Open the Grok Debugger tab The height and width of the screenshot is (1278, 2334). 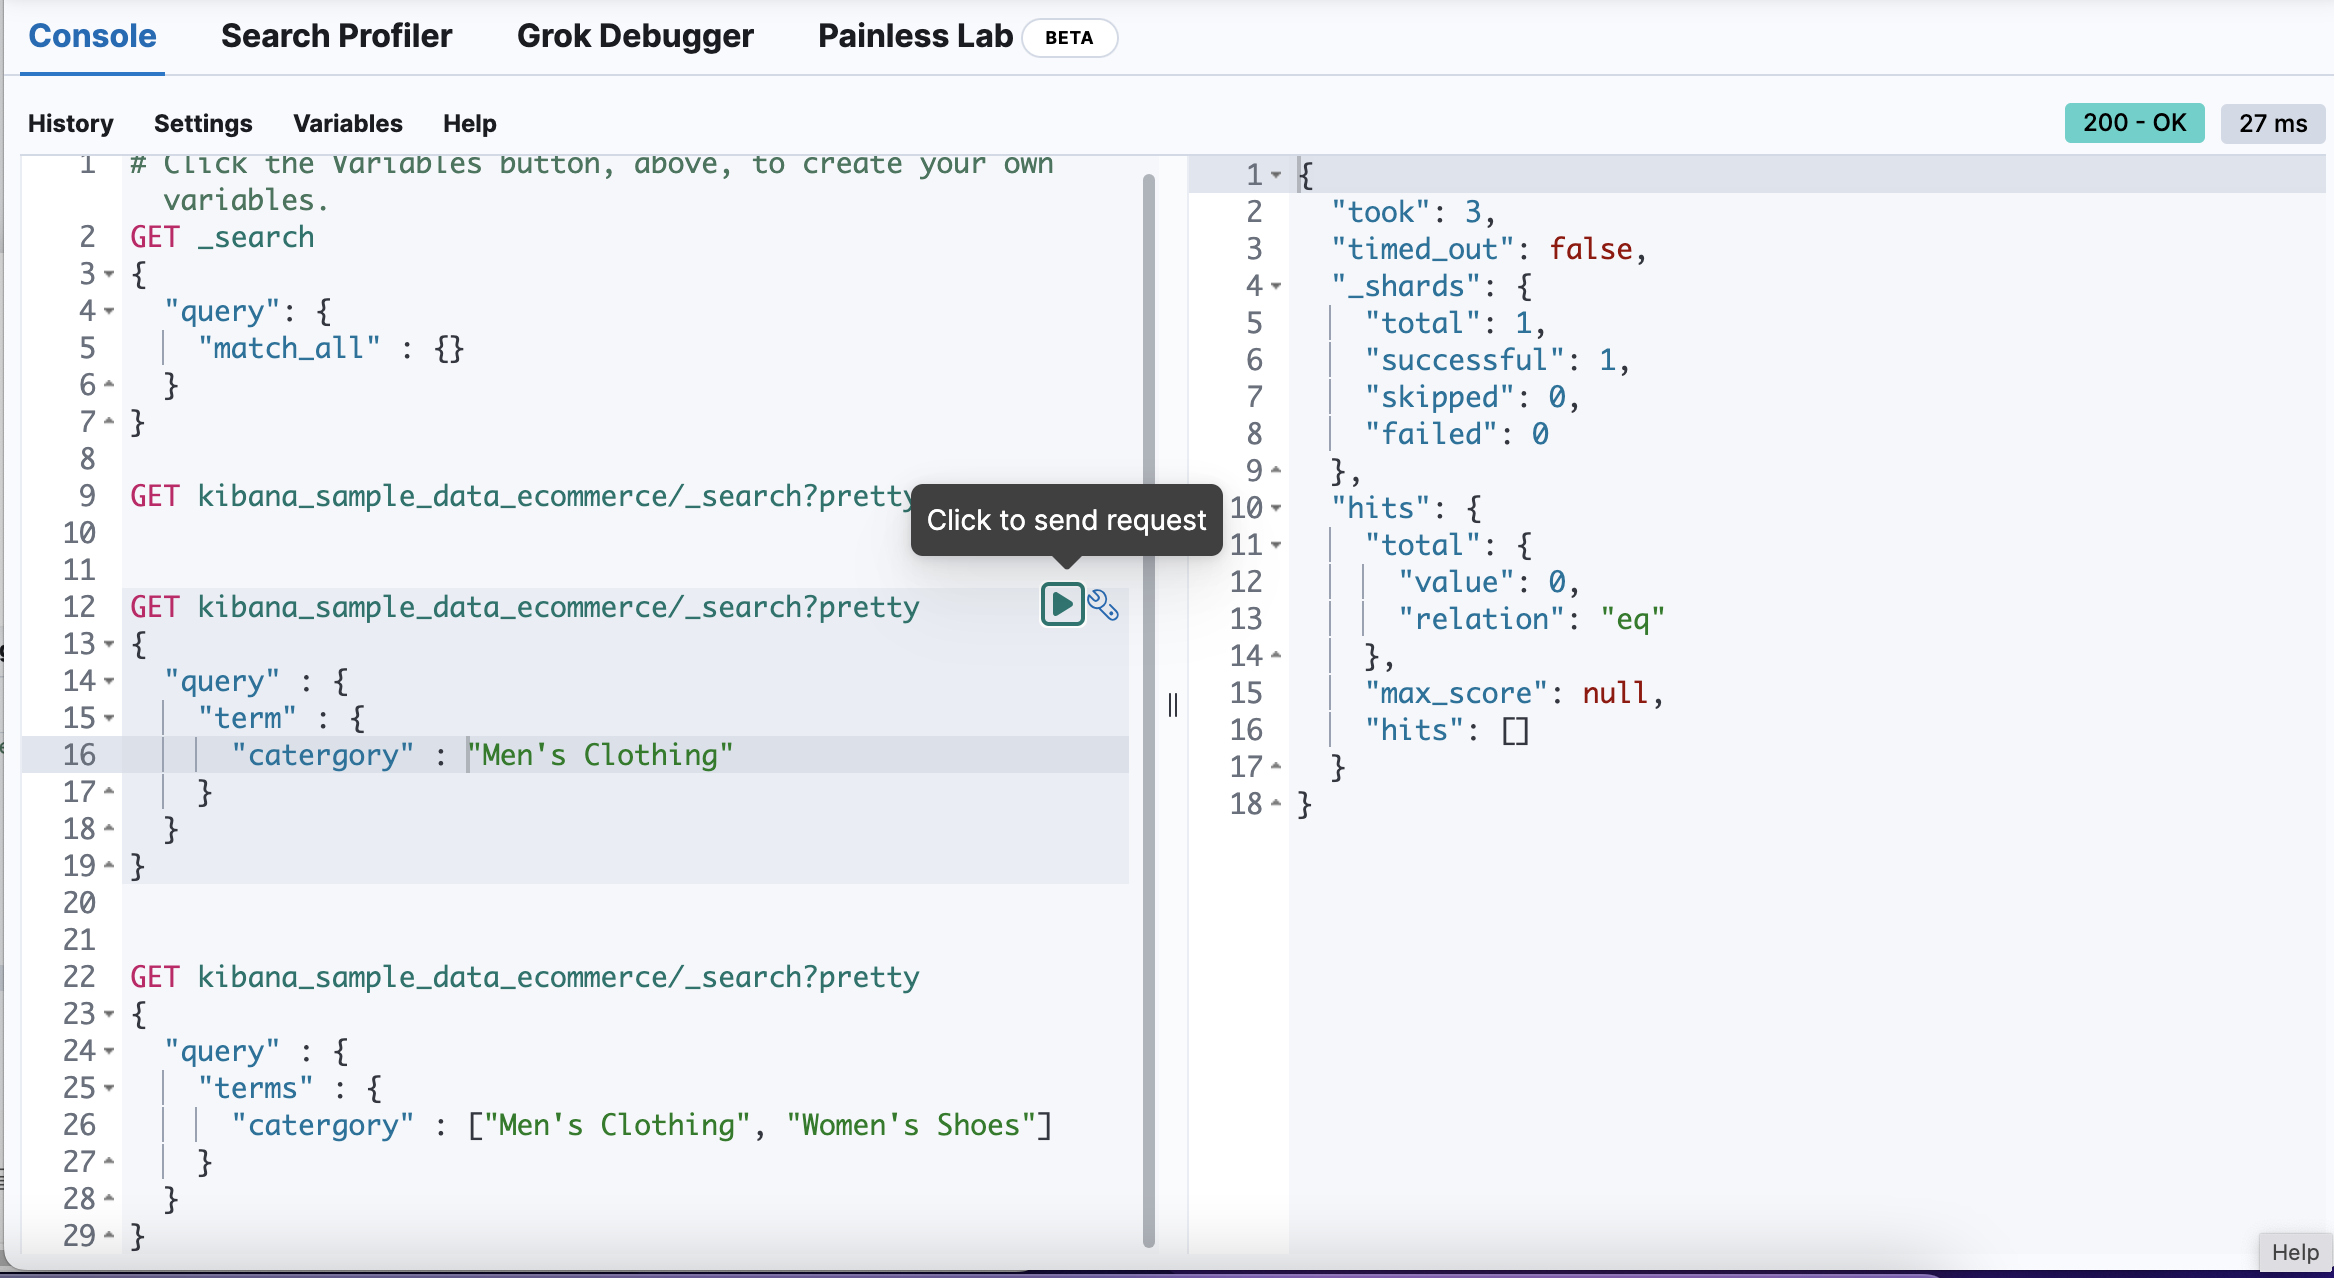coord(635,36)
